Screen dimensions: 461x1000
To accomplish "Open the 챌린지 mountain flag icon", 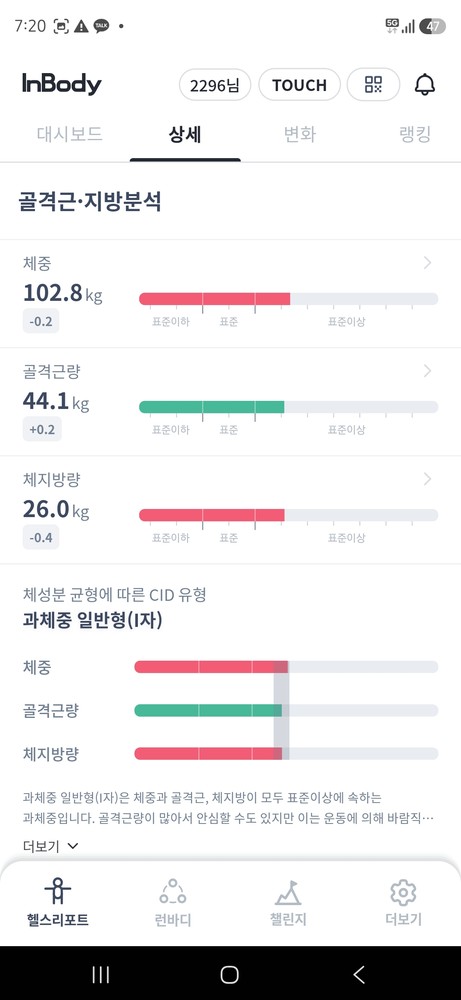I will click(x=288, y=892).
